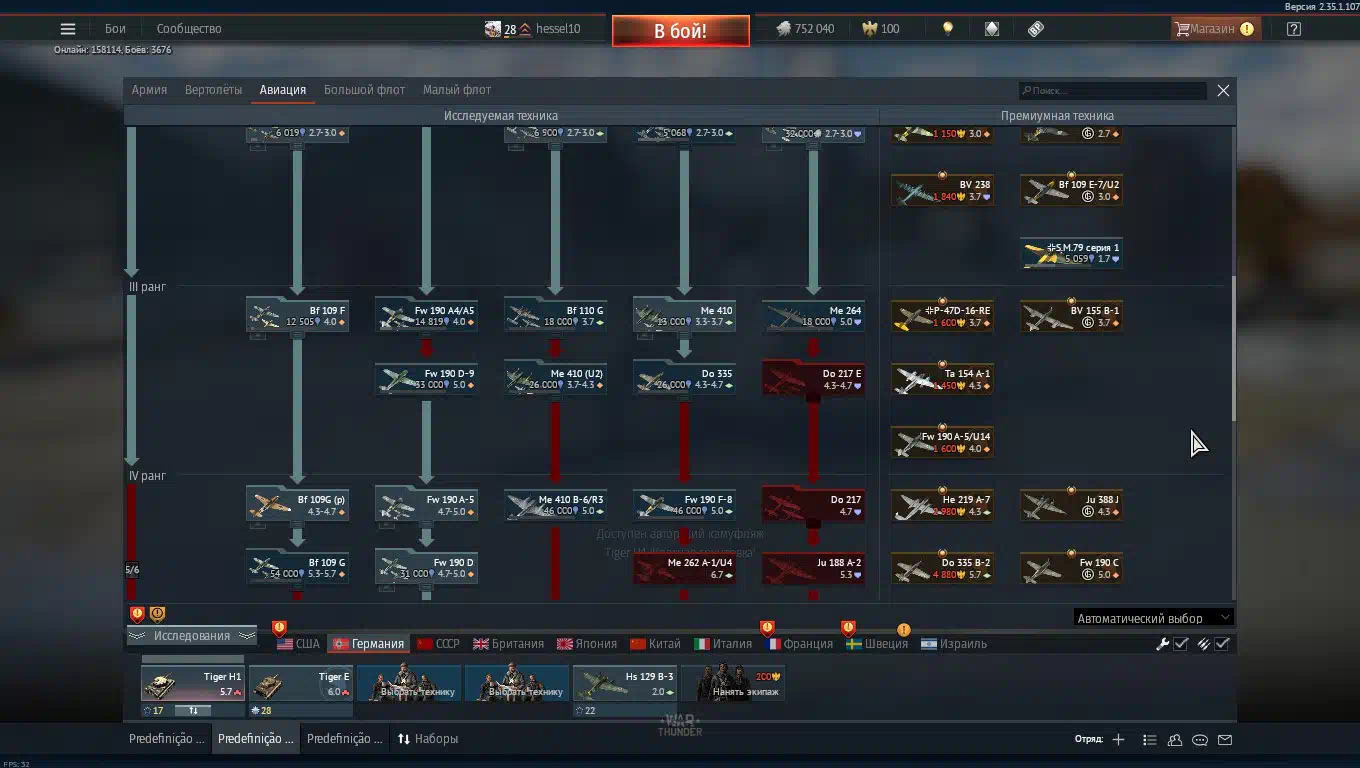Click swap arrows on Tiger H1 slot
1360x768 pixels.
pos(193,710)
